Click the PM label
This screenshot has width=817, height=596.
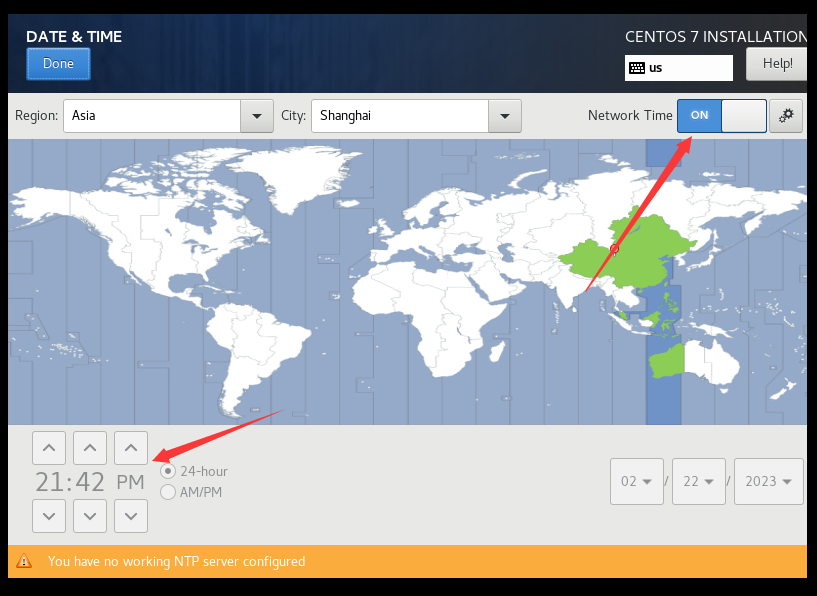130,482
